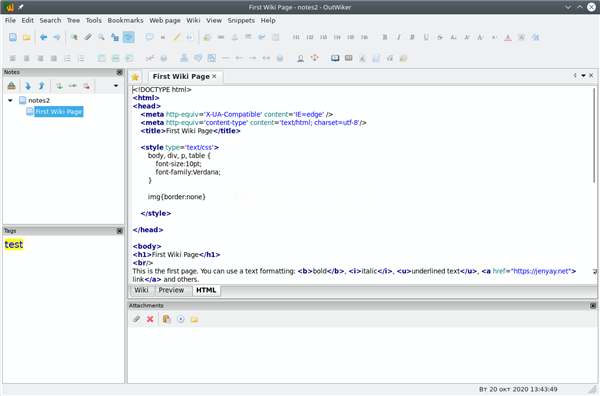Click the yellow test tag
600x396 pixels.
(x=14, y=244)
